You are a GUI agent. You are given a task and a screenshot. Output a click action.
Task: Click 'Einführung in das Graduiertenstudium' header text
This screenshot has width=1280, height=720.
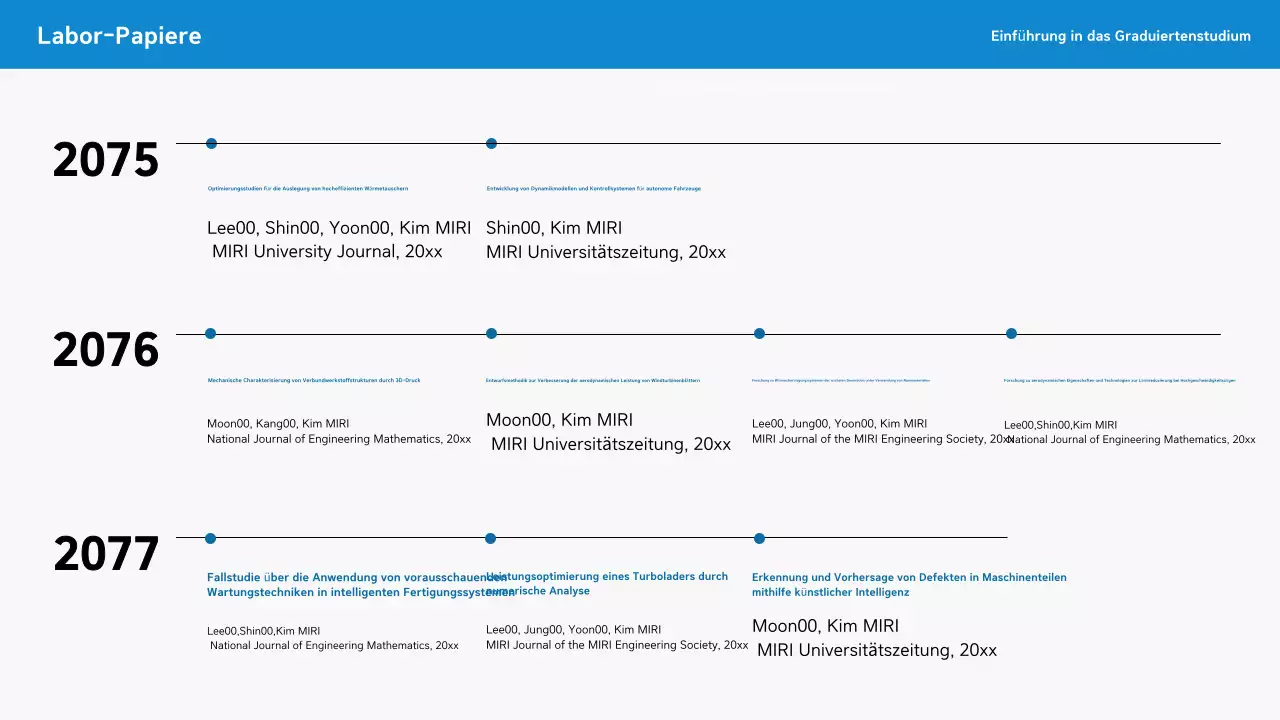click(x=1120, y=36)
